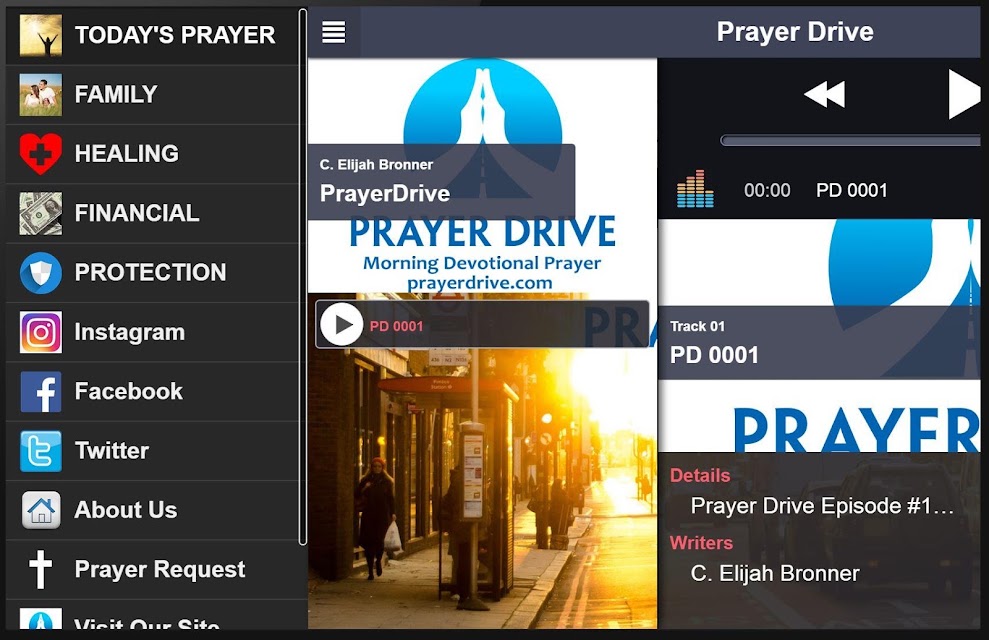
Task: Open the hamburger menu icon
Action: click(x=333, y=32)
